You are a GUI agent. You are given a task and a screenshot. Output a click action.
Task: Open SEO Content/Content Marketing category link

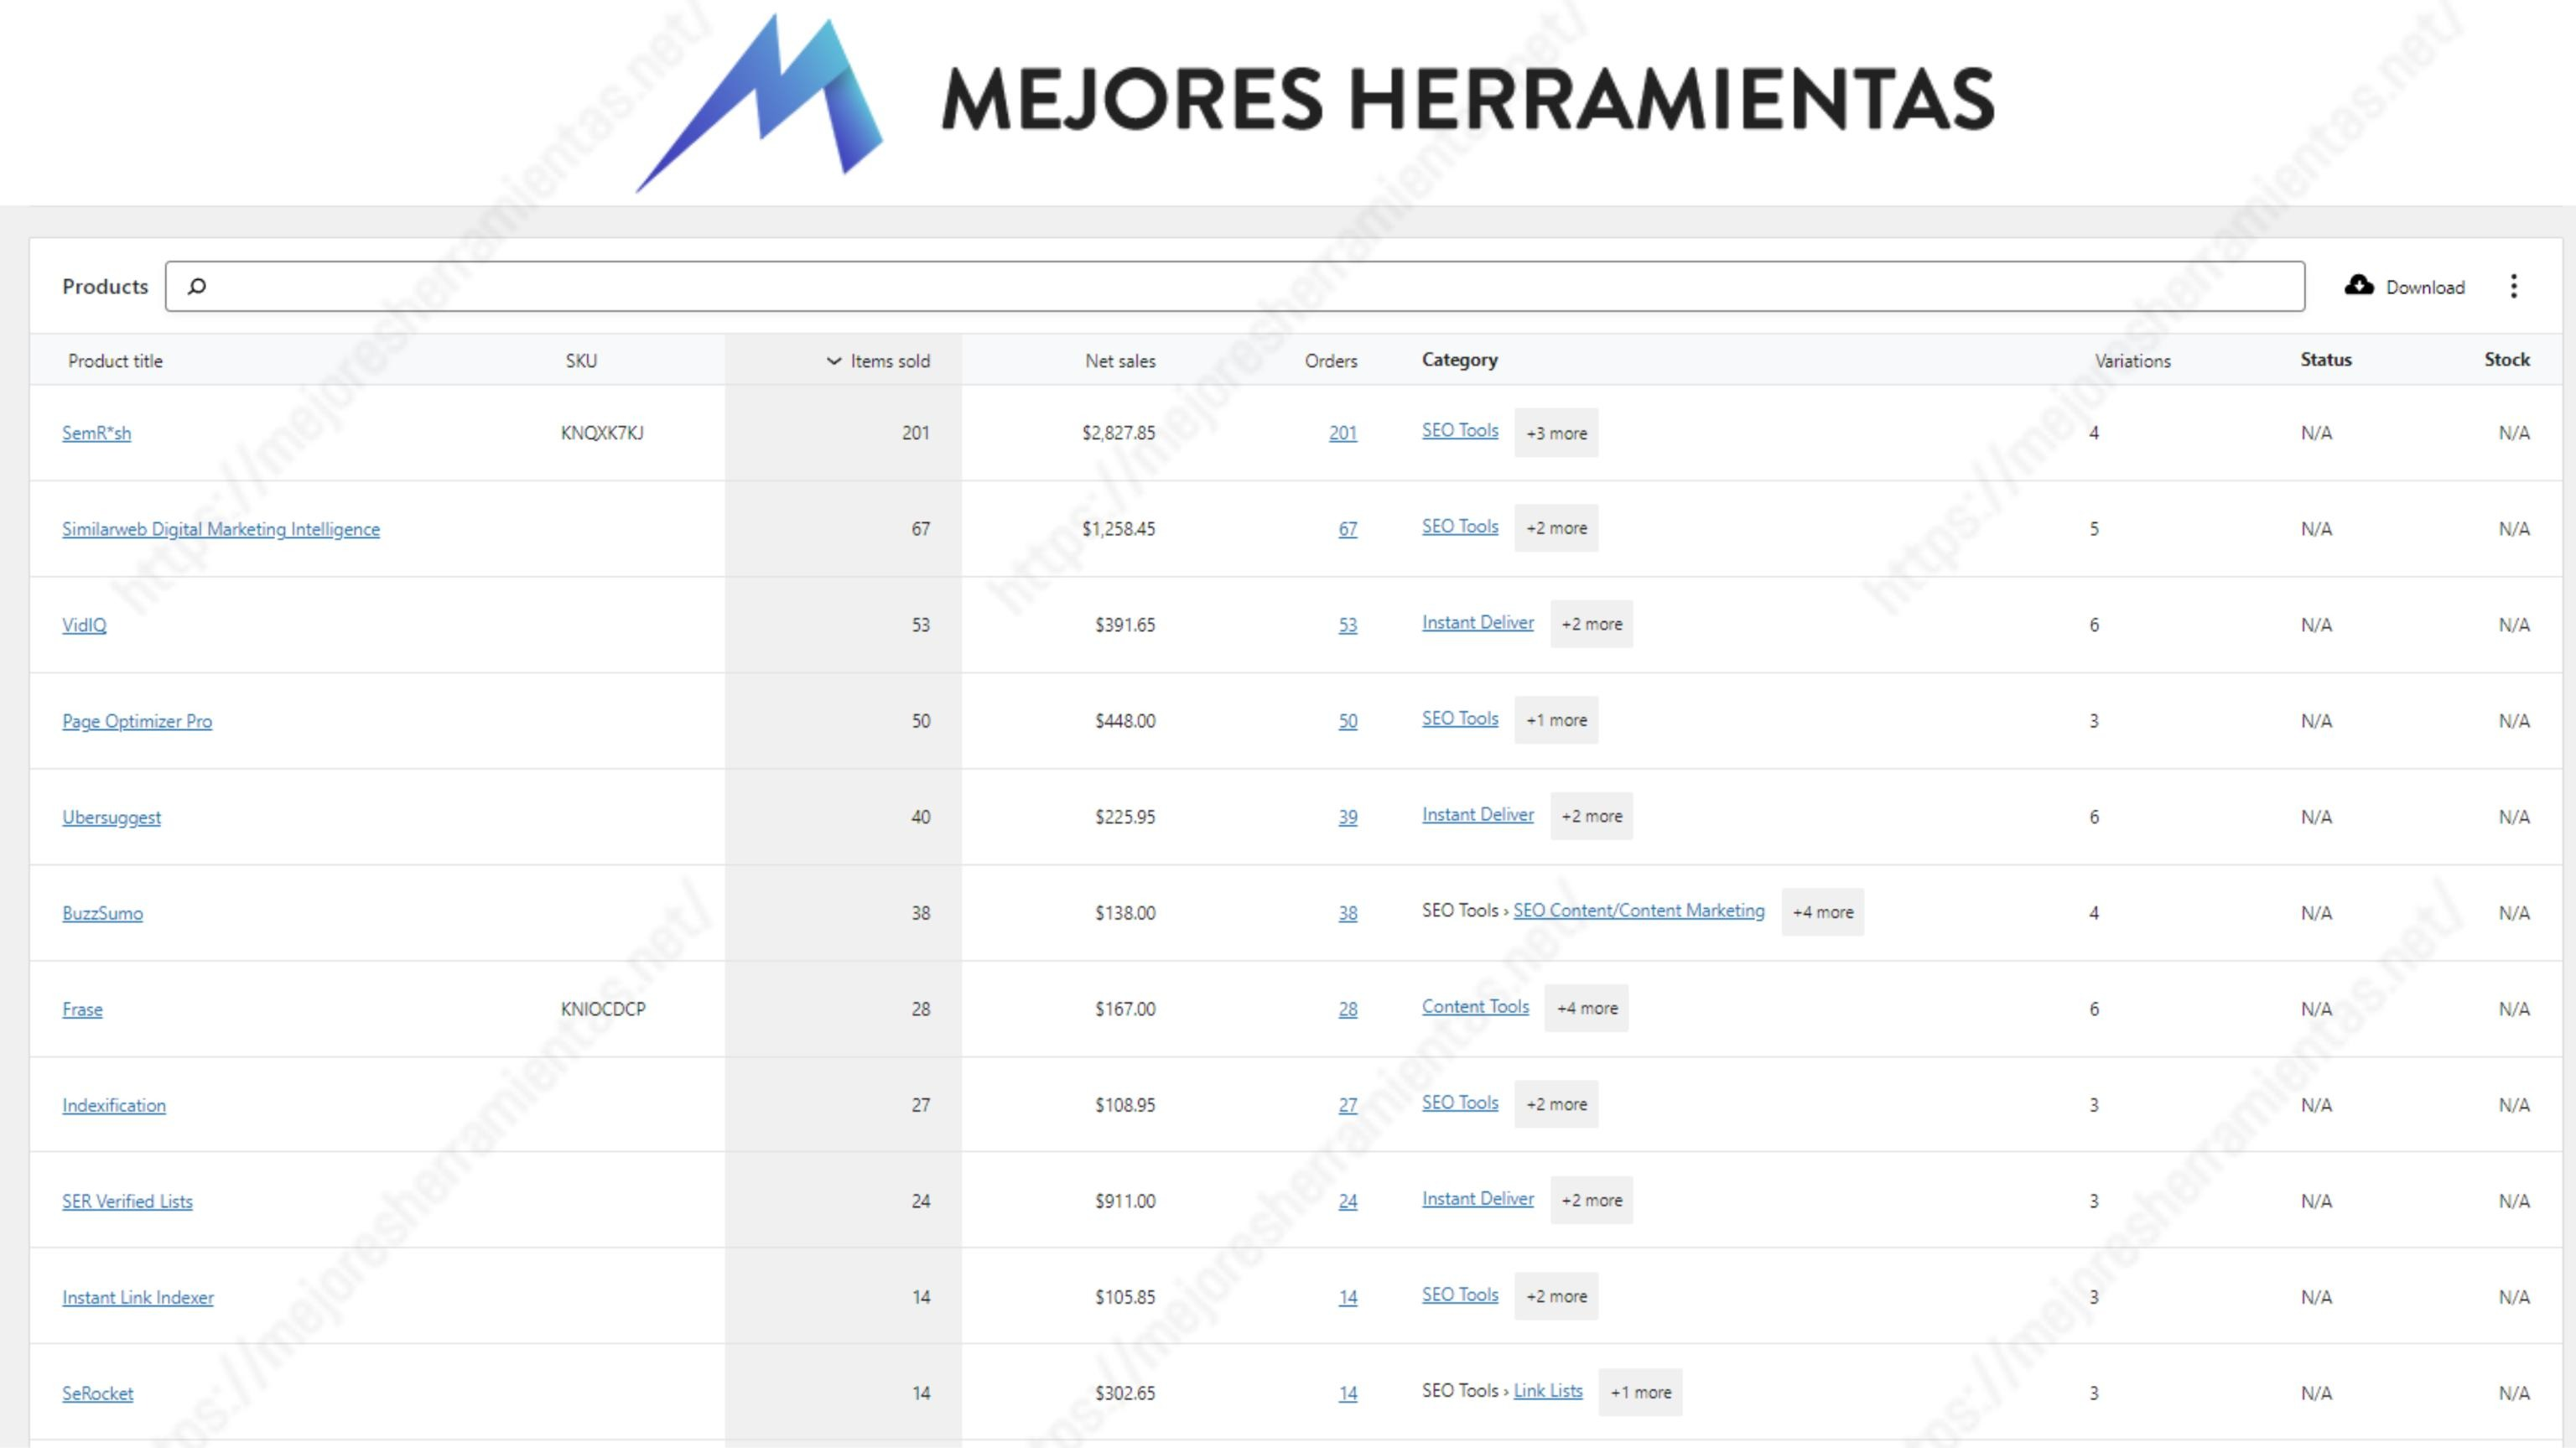[1639, 910]
